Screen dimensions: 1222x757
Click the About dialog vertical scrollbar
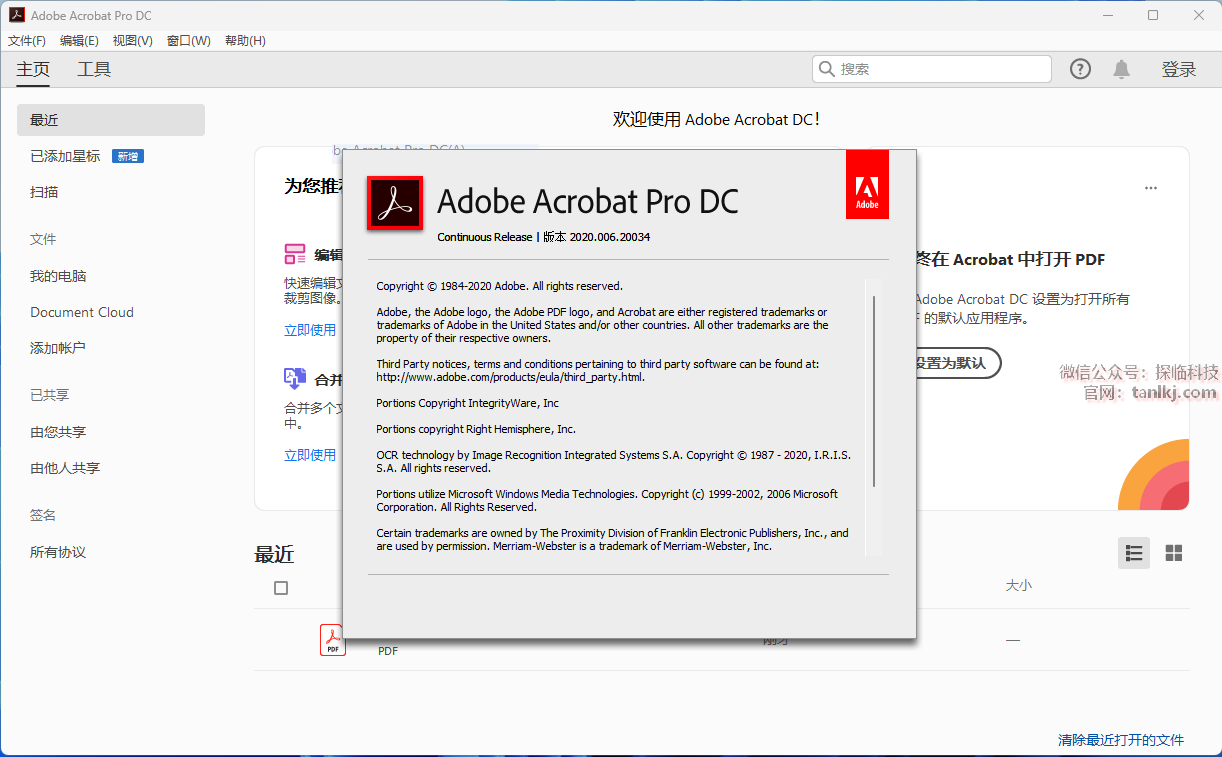coord(874,390)
